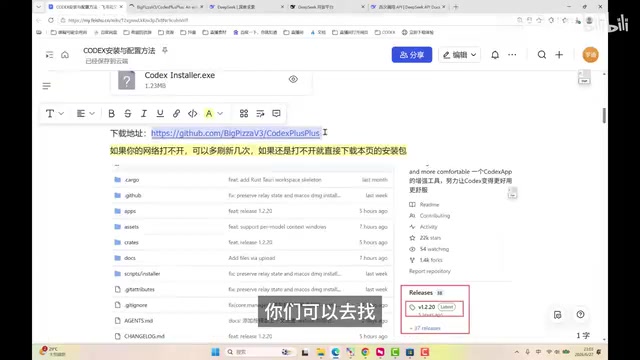Click the '1 字' word count
Screen dimensions: 640x360
(583, 336)
